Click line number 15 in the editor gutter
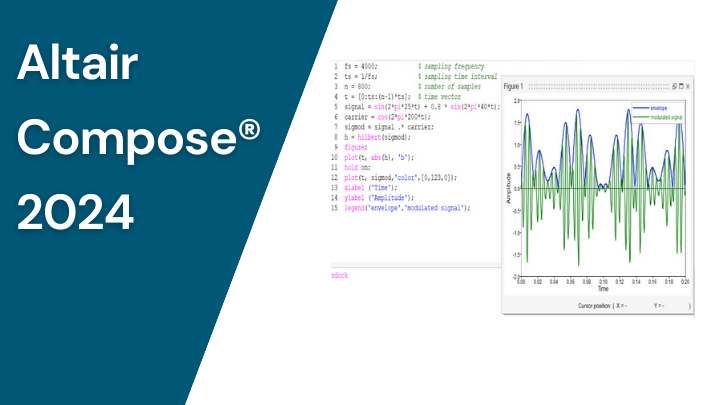 tap(336, 208)
